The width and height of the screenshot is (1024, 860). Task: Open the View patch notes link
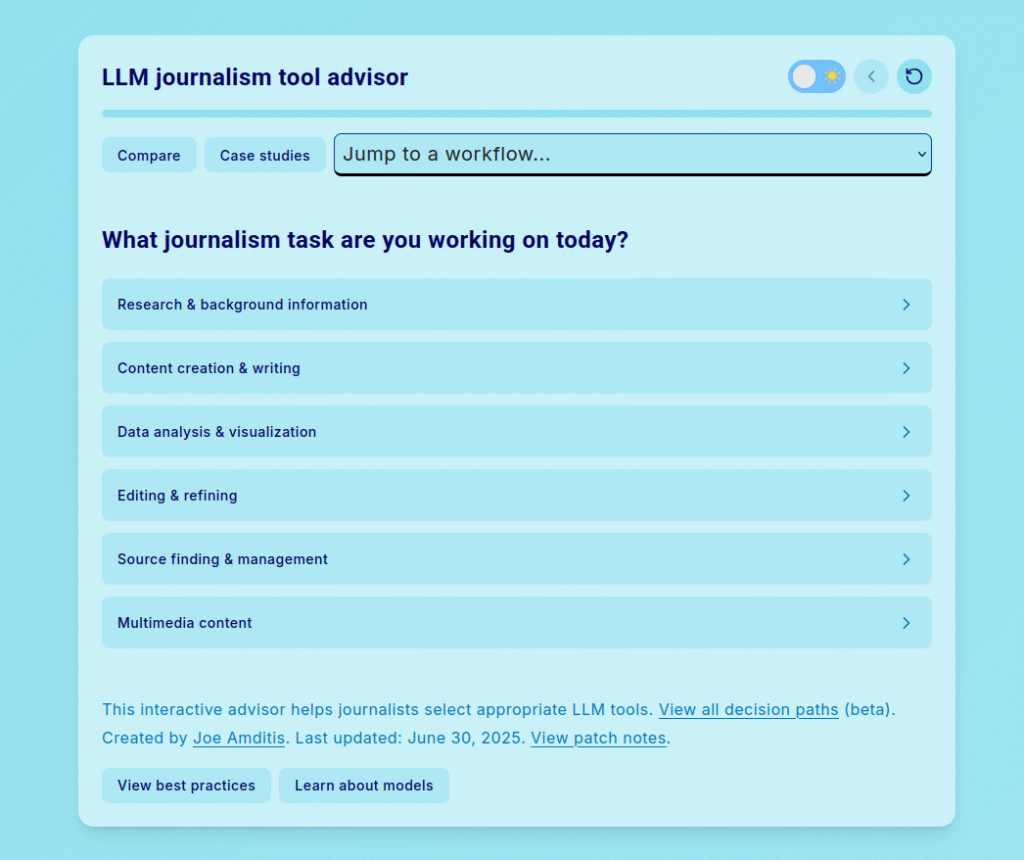[598, 738]
